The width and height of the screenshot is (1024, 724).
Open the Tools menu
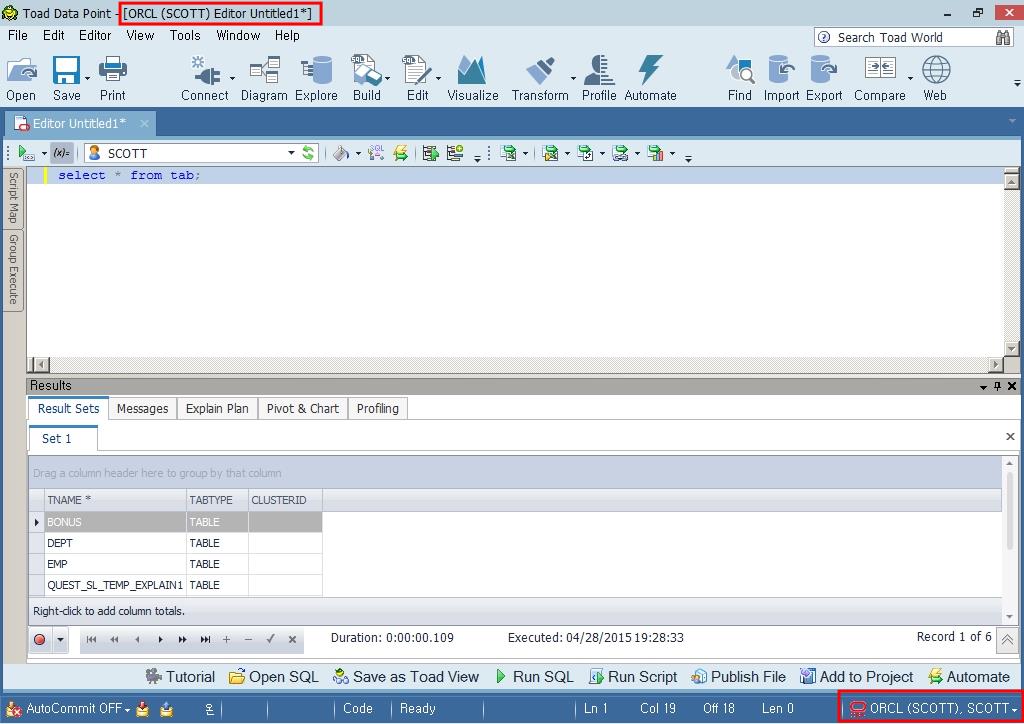(x=185, y=35)
